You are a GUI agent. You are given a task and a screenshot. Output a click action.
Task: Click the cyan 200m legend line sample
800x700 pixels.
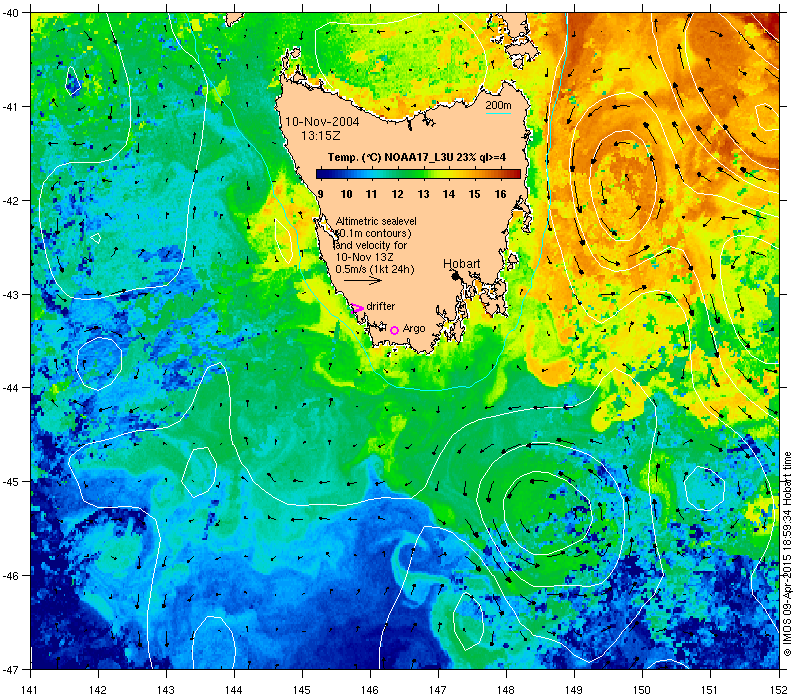click(x=498, y=113)
